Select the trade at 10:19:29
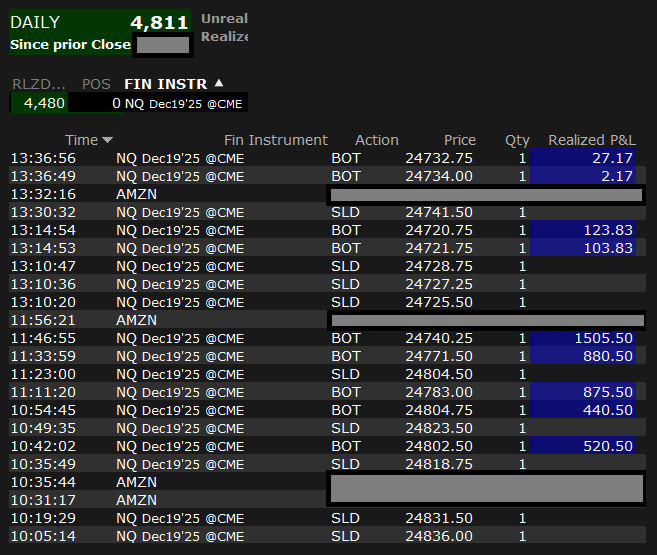This screenshot has height=555, width=657. click(327, 519)
